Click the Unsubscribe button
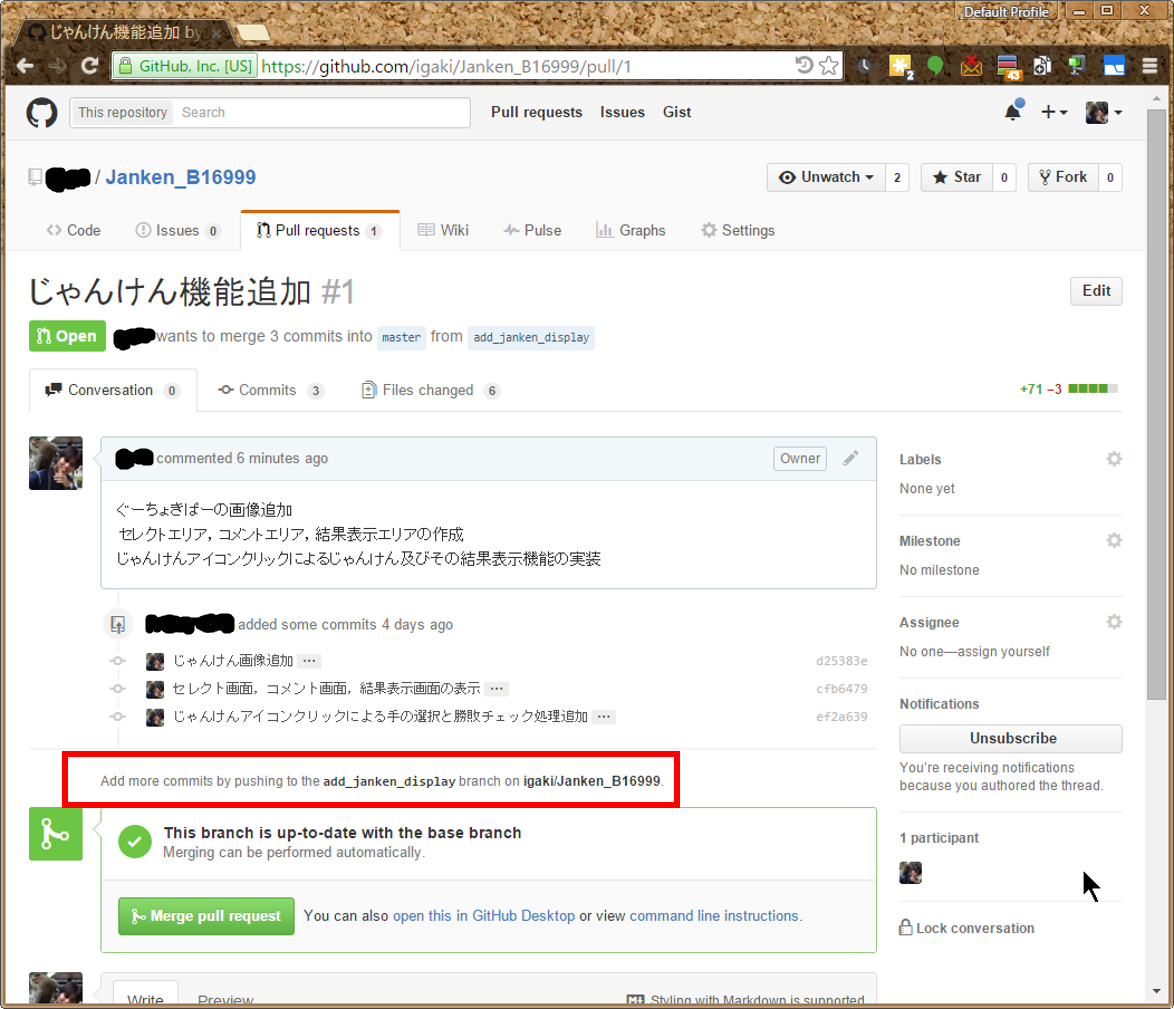The height and width of the screenshot is (1009, 1174). (x=1010, y=738)
